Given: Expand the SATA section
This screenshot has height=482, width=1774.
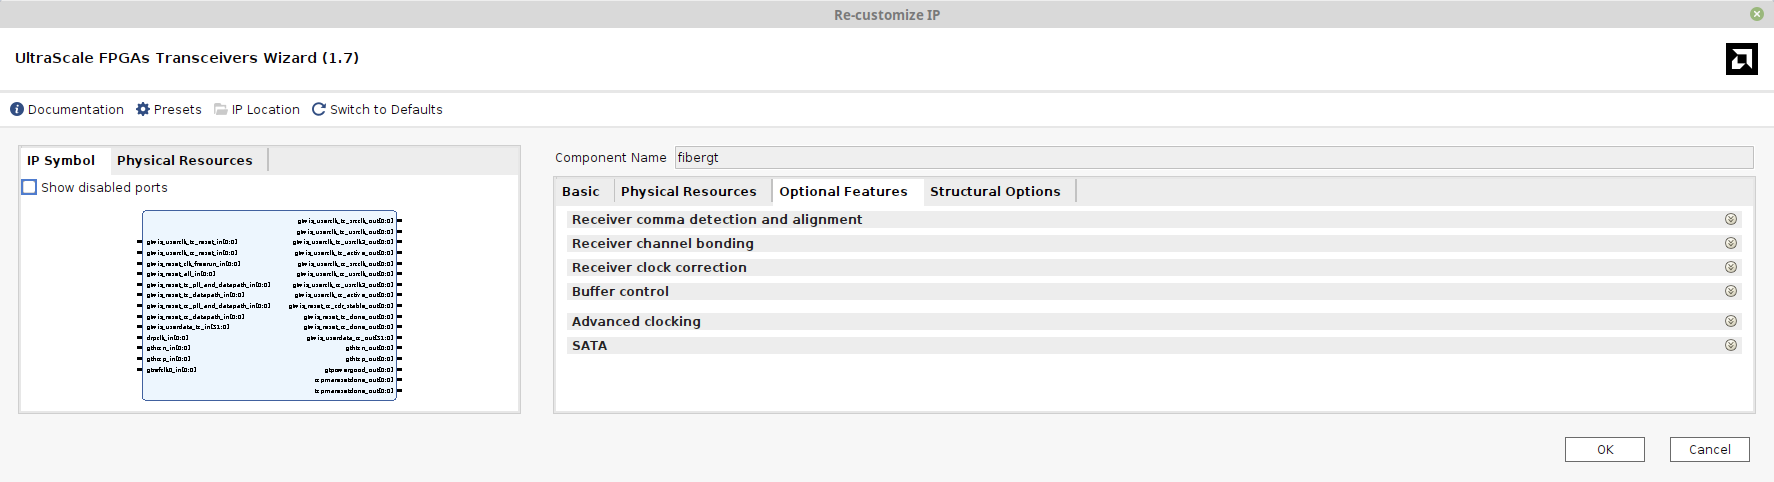Looking at the screenshot, I should click(x=1730, y=345).
